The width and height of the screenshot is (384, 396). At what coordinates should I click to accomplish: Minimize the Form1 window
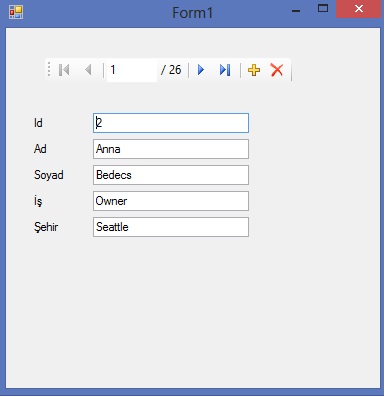tap(296, 11)
